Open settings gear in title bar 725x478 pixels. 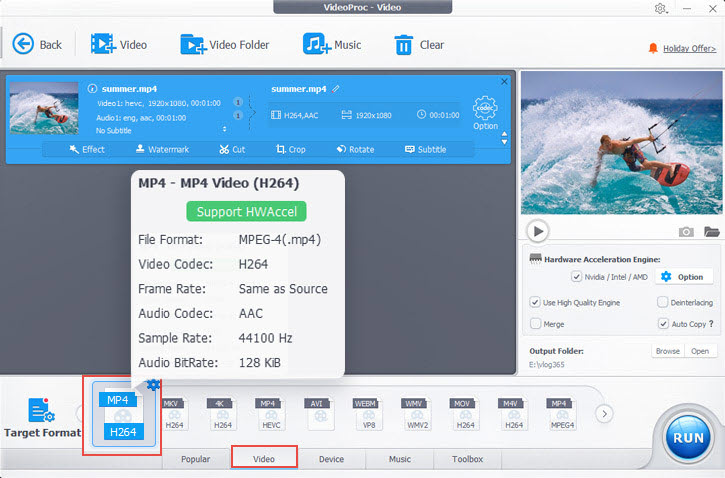660,8
